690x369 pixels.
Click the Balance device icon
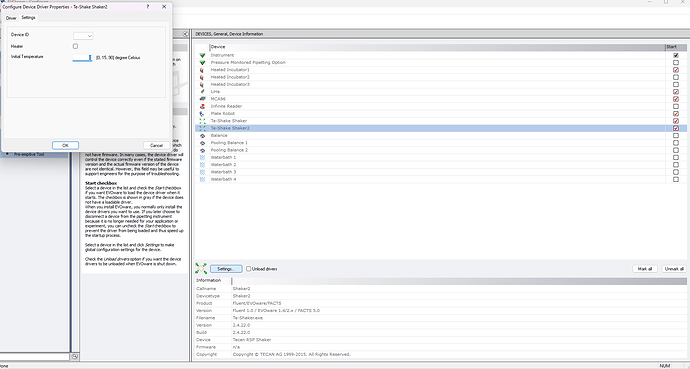pyautogui.click(x=202, y=135)
